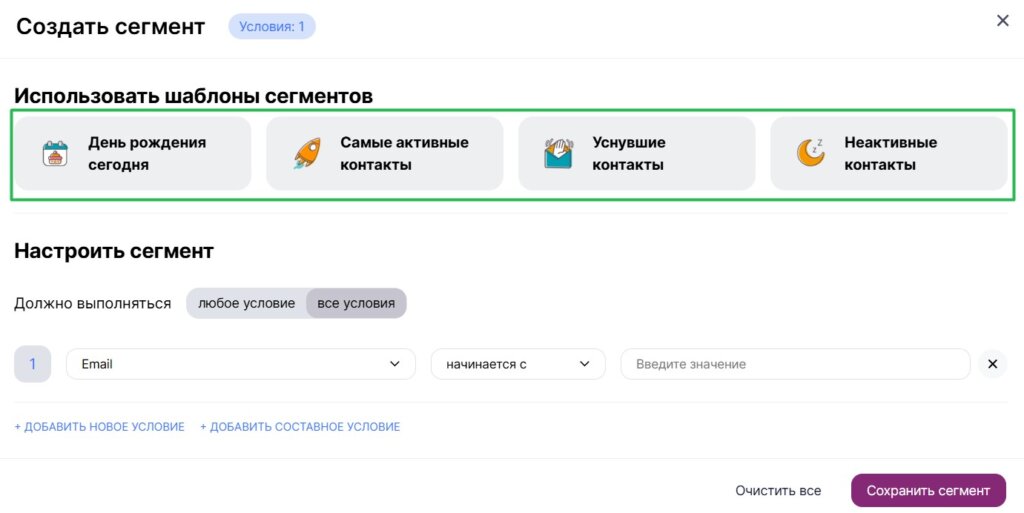Choose the "День рождения сегодня" template
The image size is (1024, 513).
(147, 154)
